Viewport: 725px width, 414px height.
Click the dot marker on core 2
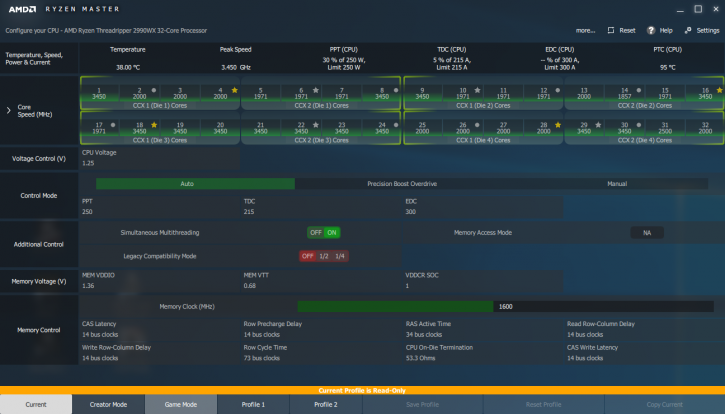[x=154, y=90]
